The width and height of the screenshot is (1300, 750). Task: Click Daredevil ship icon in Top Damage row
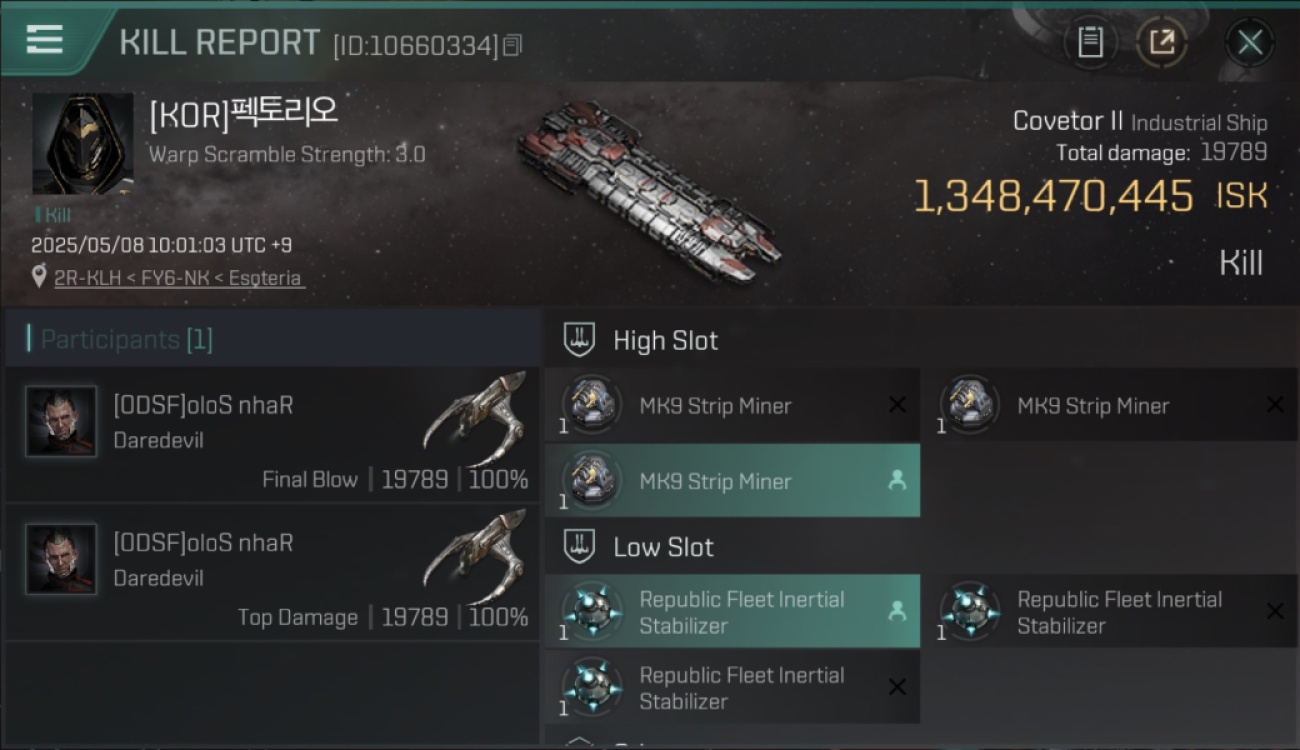tap(475, 555)
